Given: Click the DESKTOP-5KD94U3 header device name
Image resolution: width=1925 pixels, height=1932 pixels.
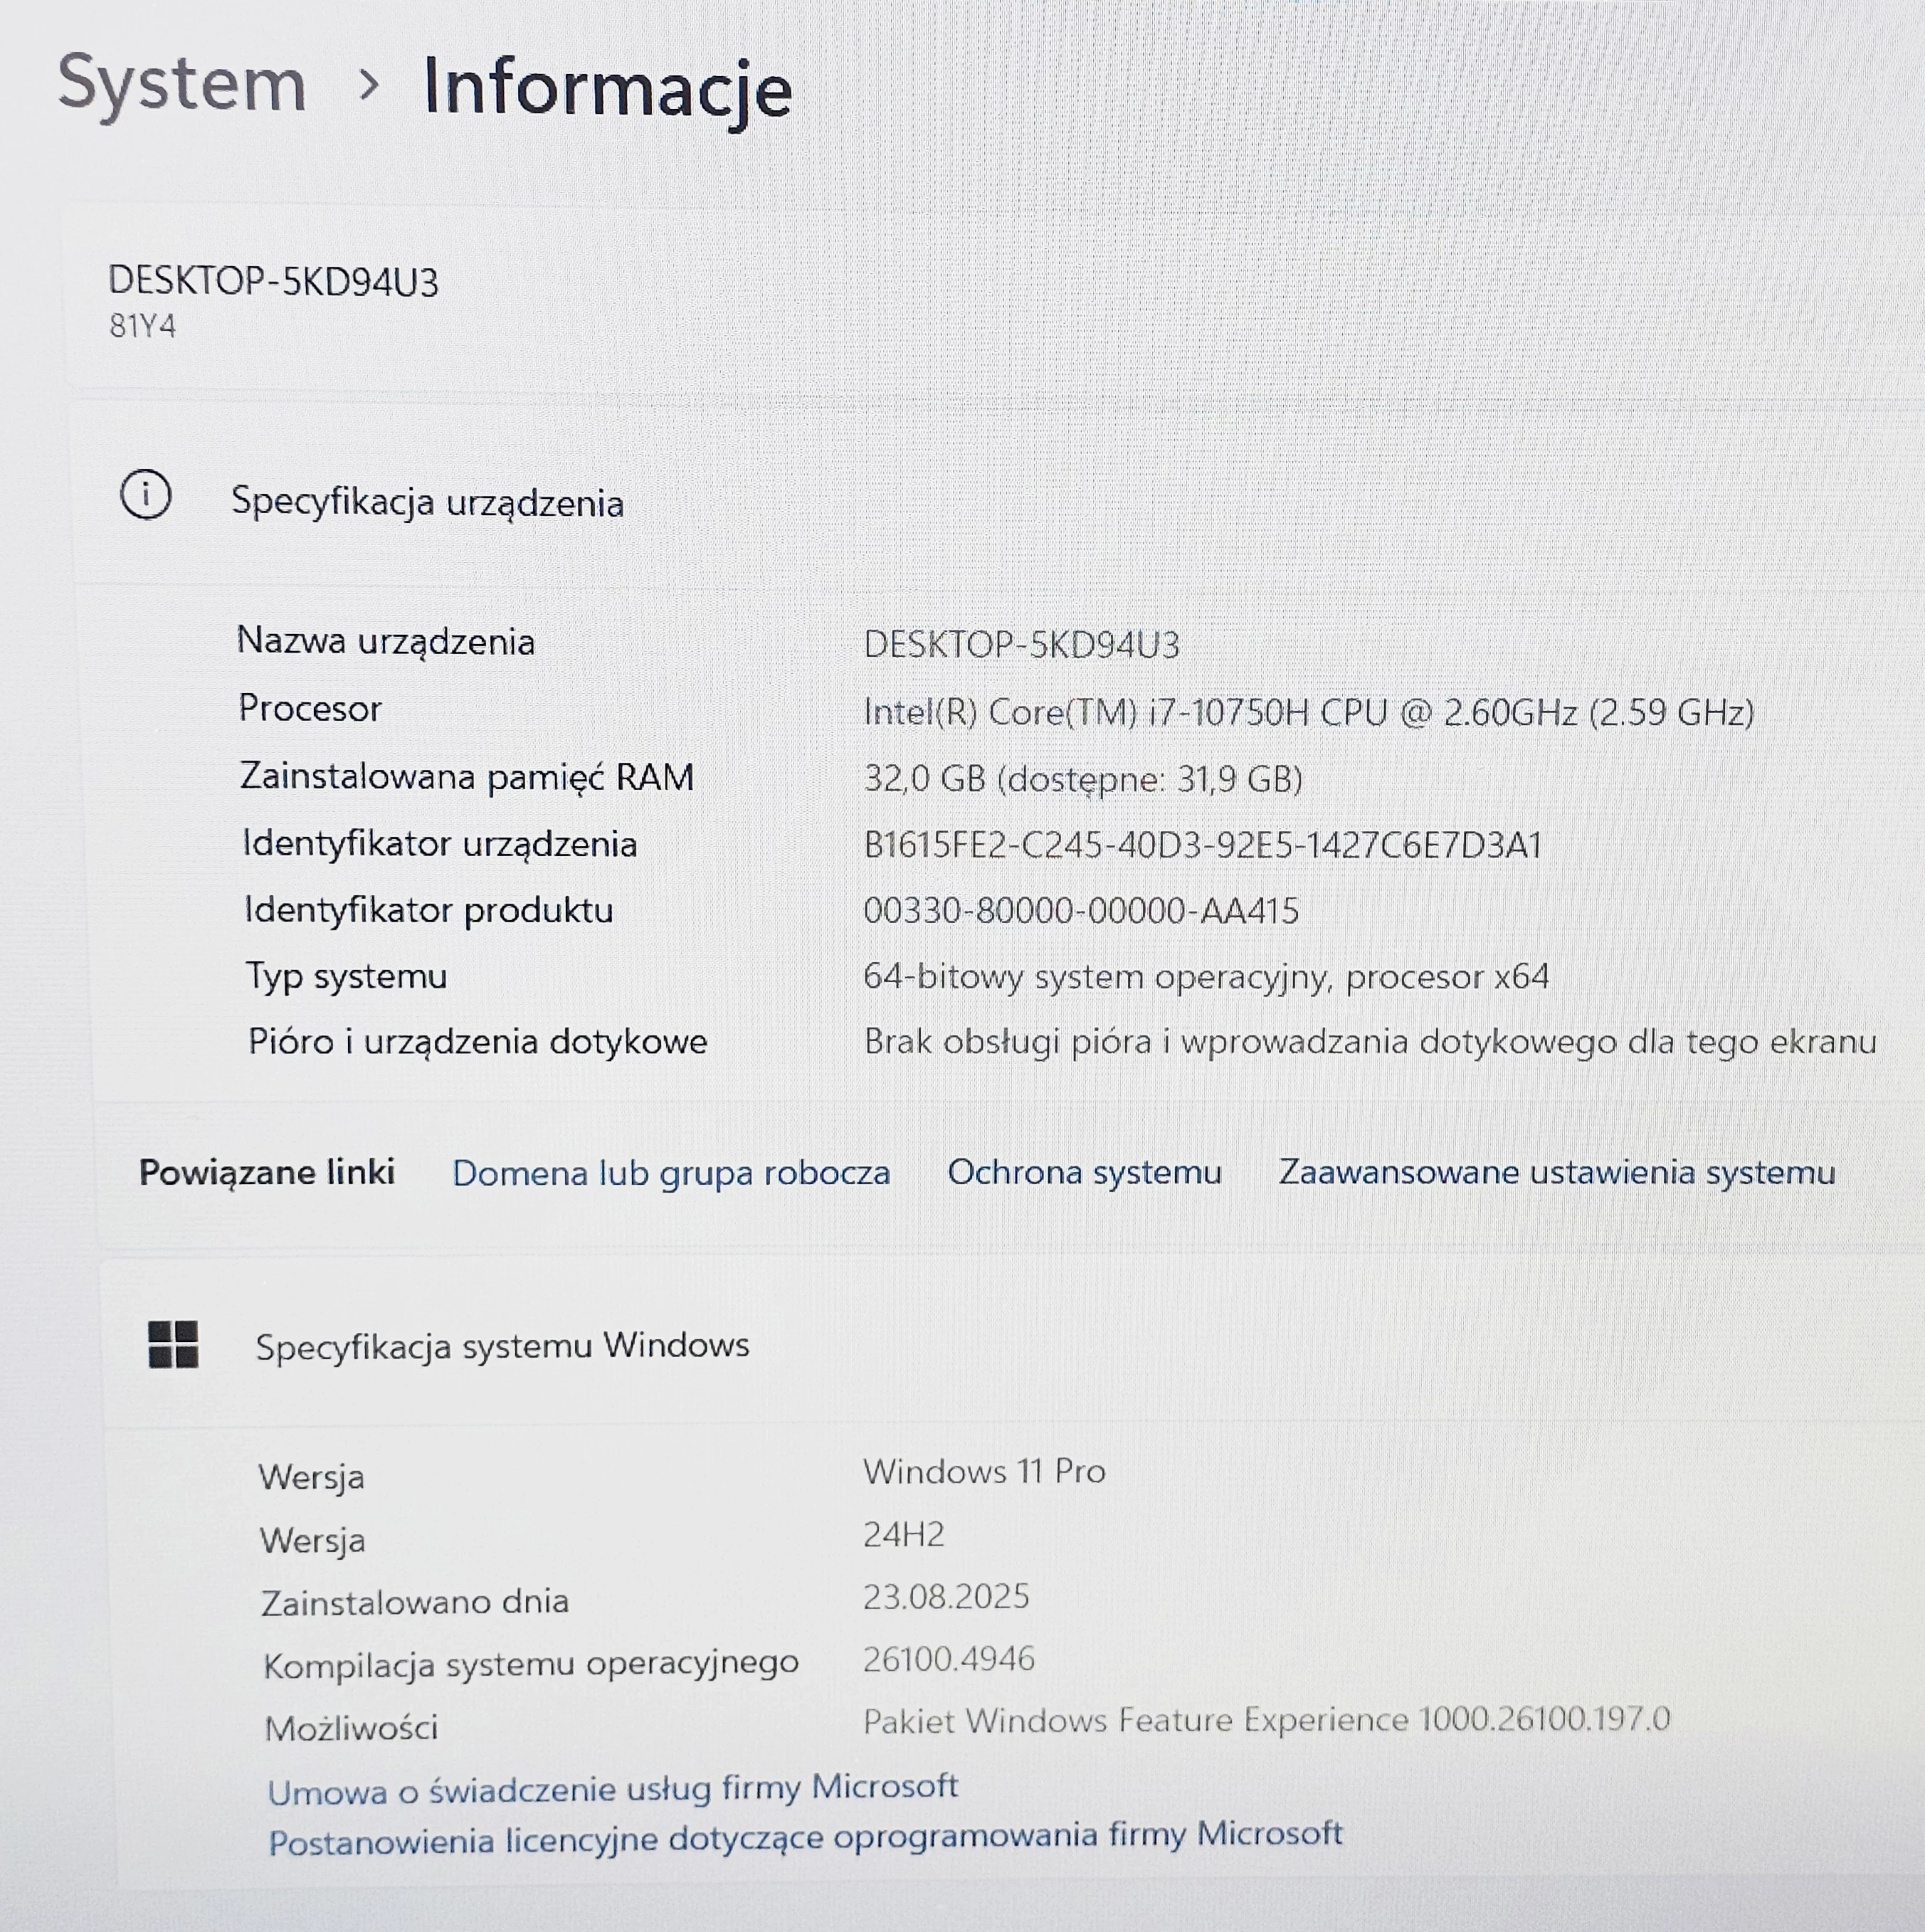Looking at the screenshot, I should click(273, 282).
